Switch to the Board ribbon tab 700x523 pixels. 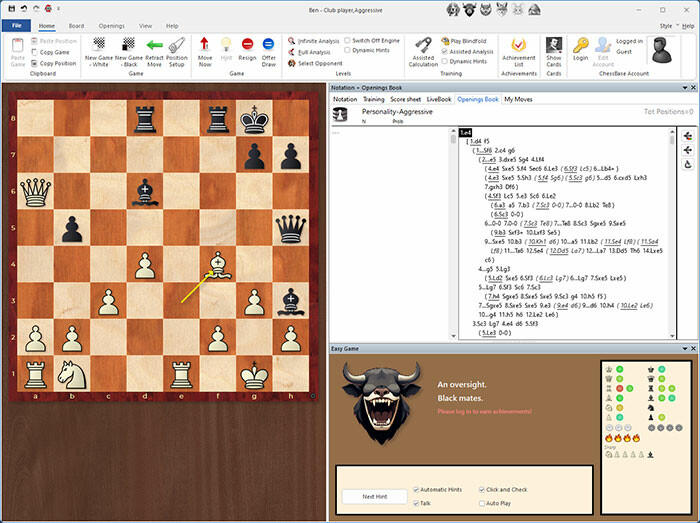coord(76,25)
